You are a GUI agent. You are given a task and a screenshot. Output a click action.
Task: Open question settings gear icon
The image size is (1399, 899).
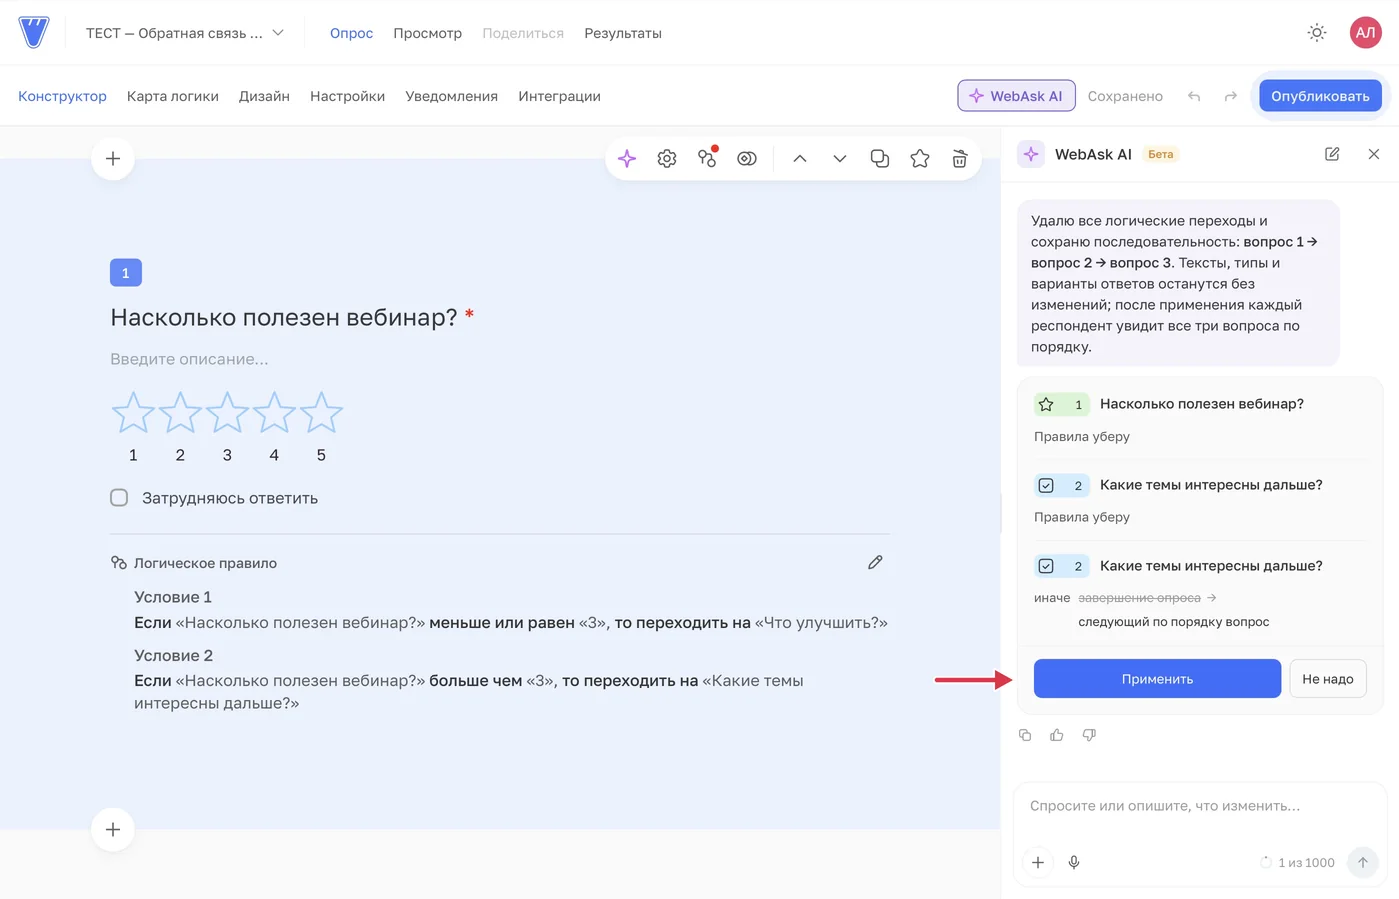pos(667,158)
